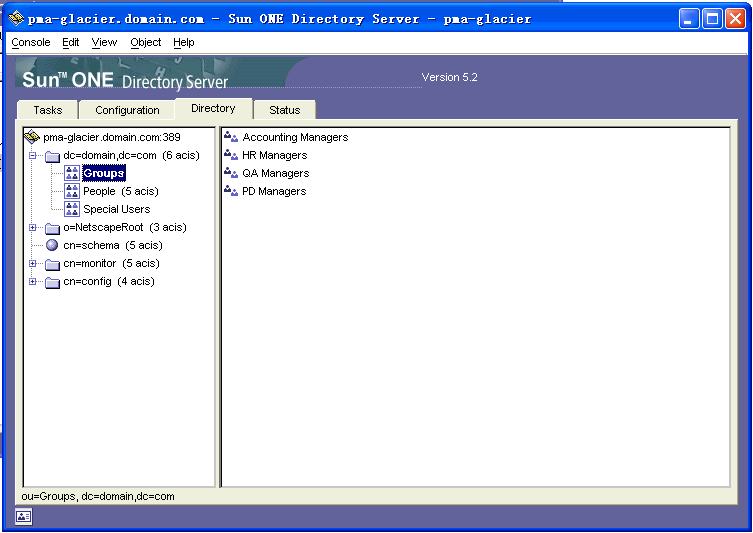Open the Edit menu

pyautogui.click(x=71, y=42)
